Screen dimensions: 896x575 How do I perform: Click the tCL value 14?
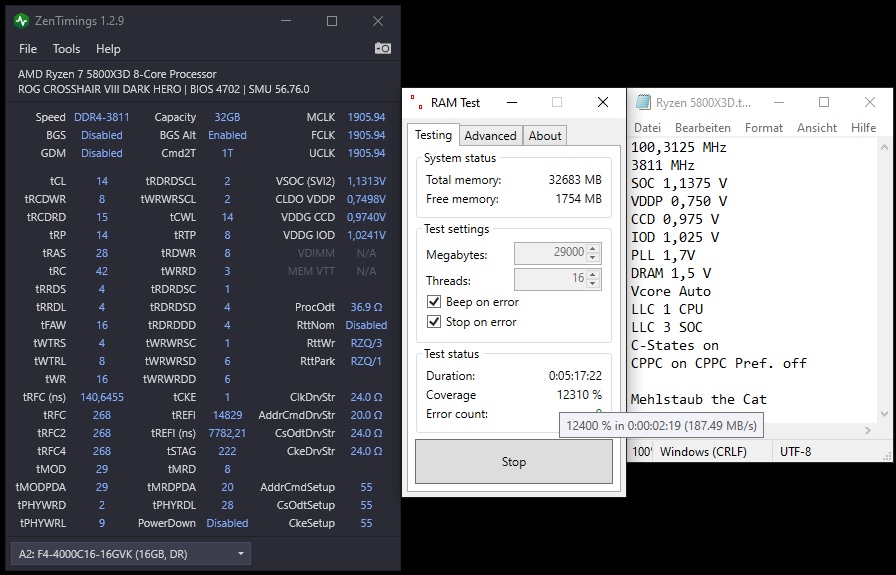tap(102, 181)
